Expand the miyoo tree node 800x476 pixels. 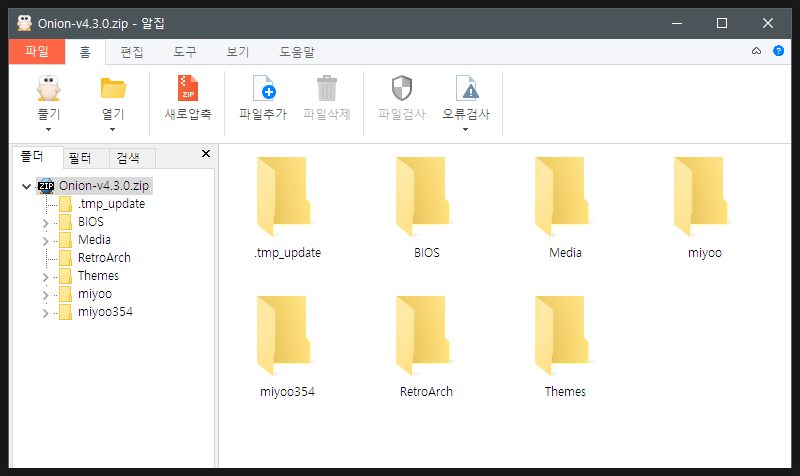click(45, 295)
